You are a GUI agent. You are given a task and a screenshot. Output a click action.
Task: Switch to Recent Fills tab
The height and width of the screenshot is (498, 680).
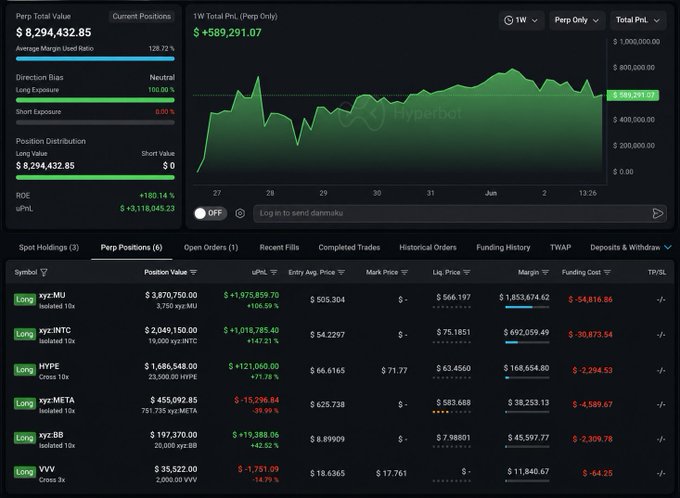tap(279, 247)
